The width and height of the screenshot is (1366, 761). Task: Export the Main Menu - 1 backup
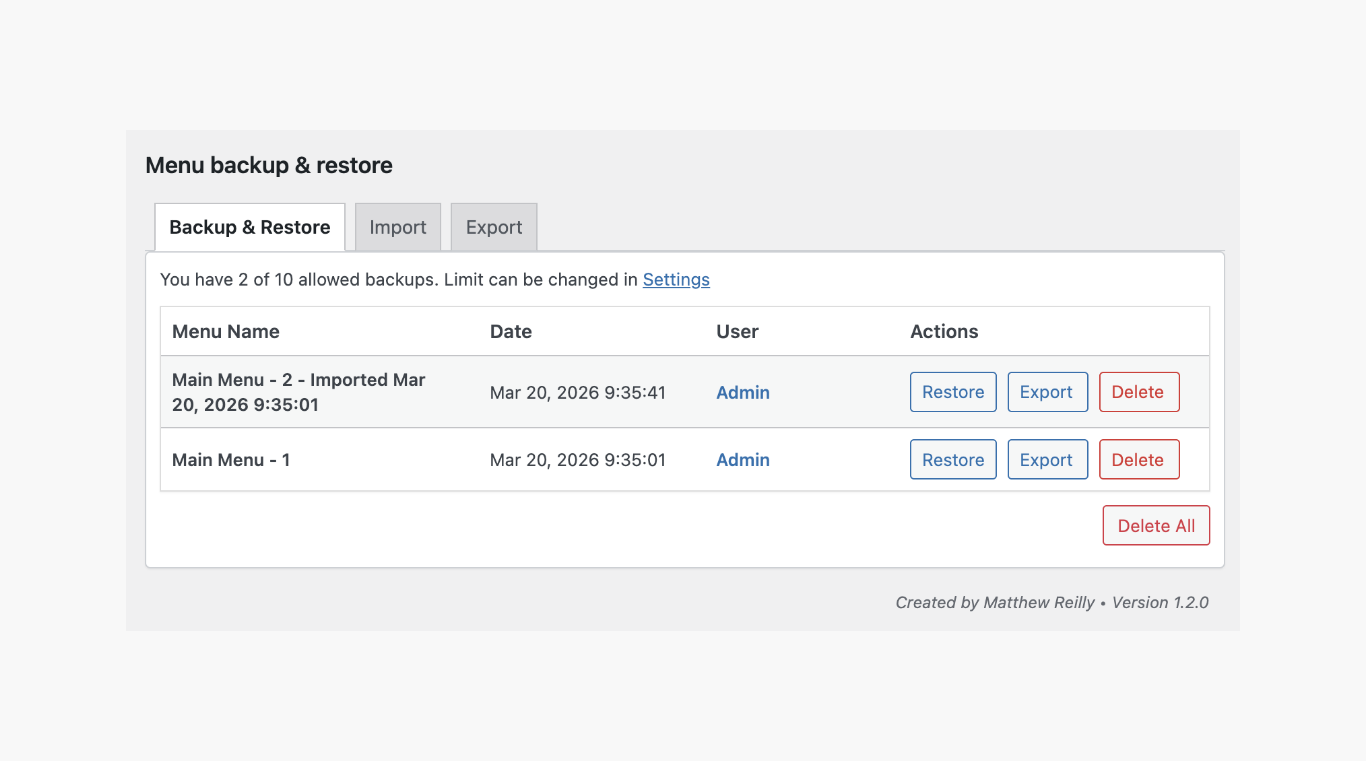[1046, 460]
